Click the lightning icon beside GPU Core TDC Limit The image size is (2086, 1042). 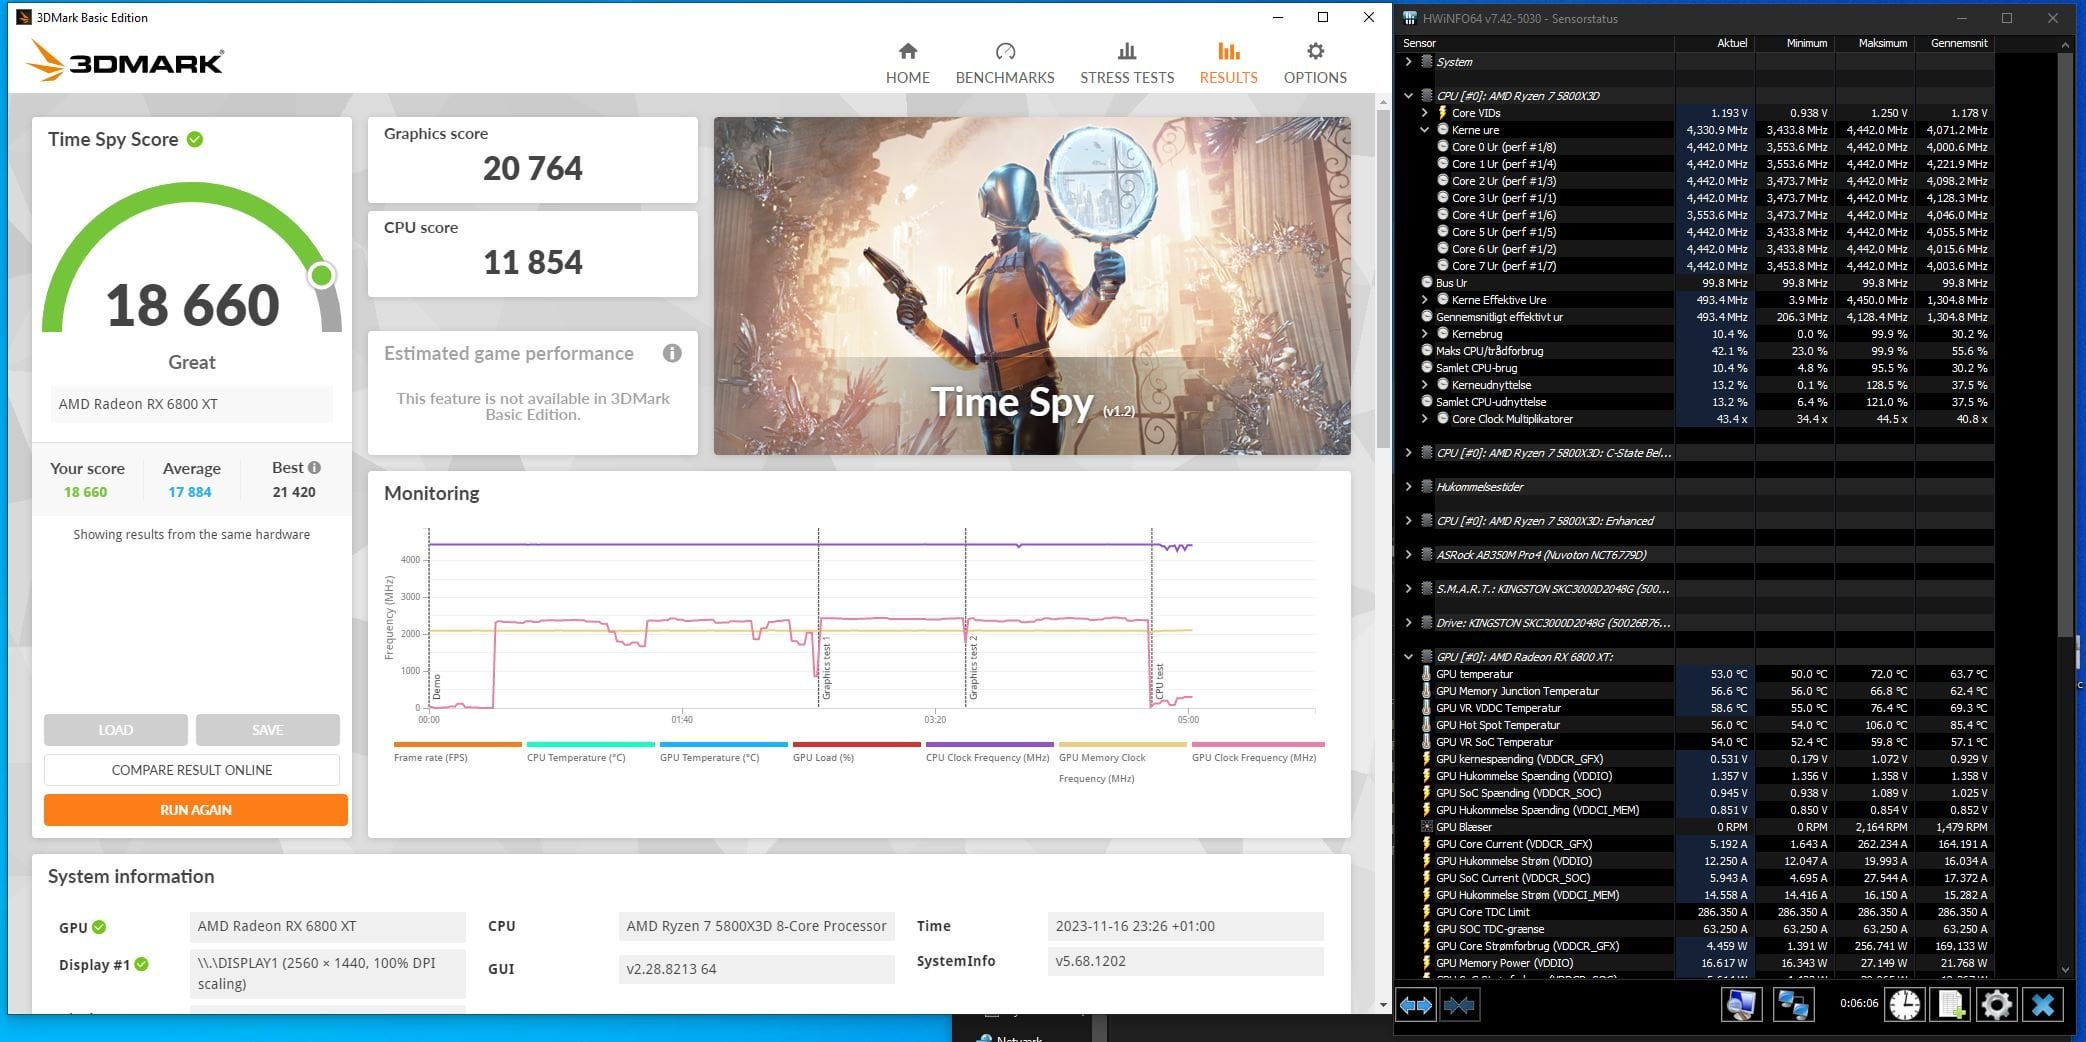point(1427,912)
